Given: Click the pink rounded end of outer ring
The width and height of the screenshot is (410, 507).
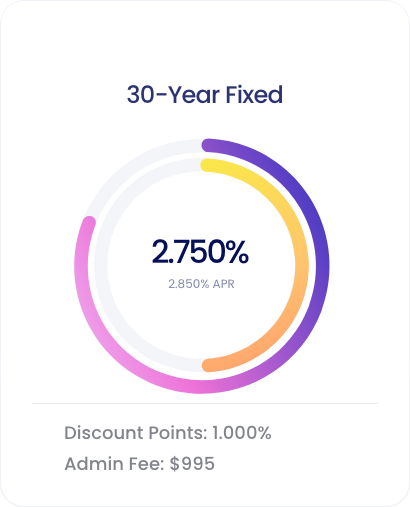Looking at the screenshot, I should pyautogui.click(x=89, y=223).
